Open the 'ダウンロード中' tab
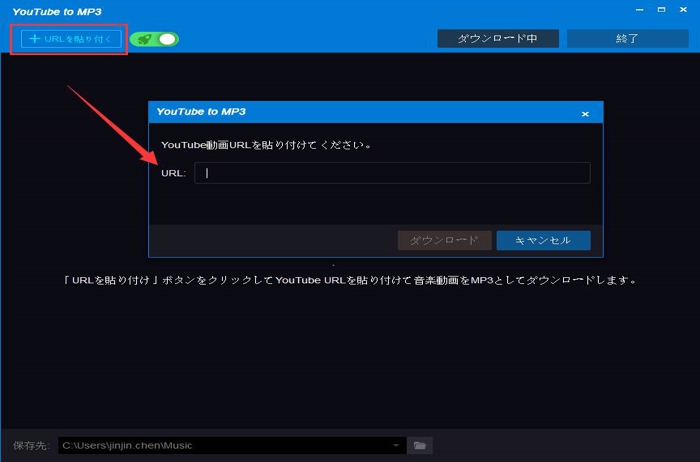The image size is (700, 462). (x=498, y=39)
